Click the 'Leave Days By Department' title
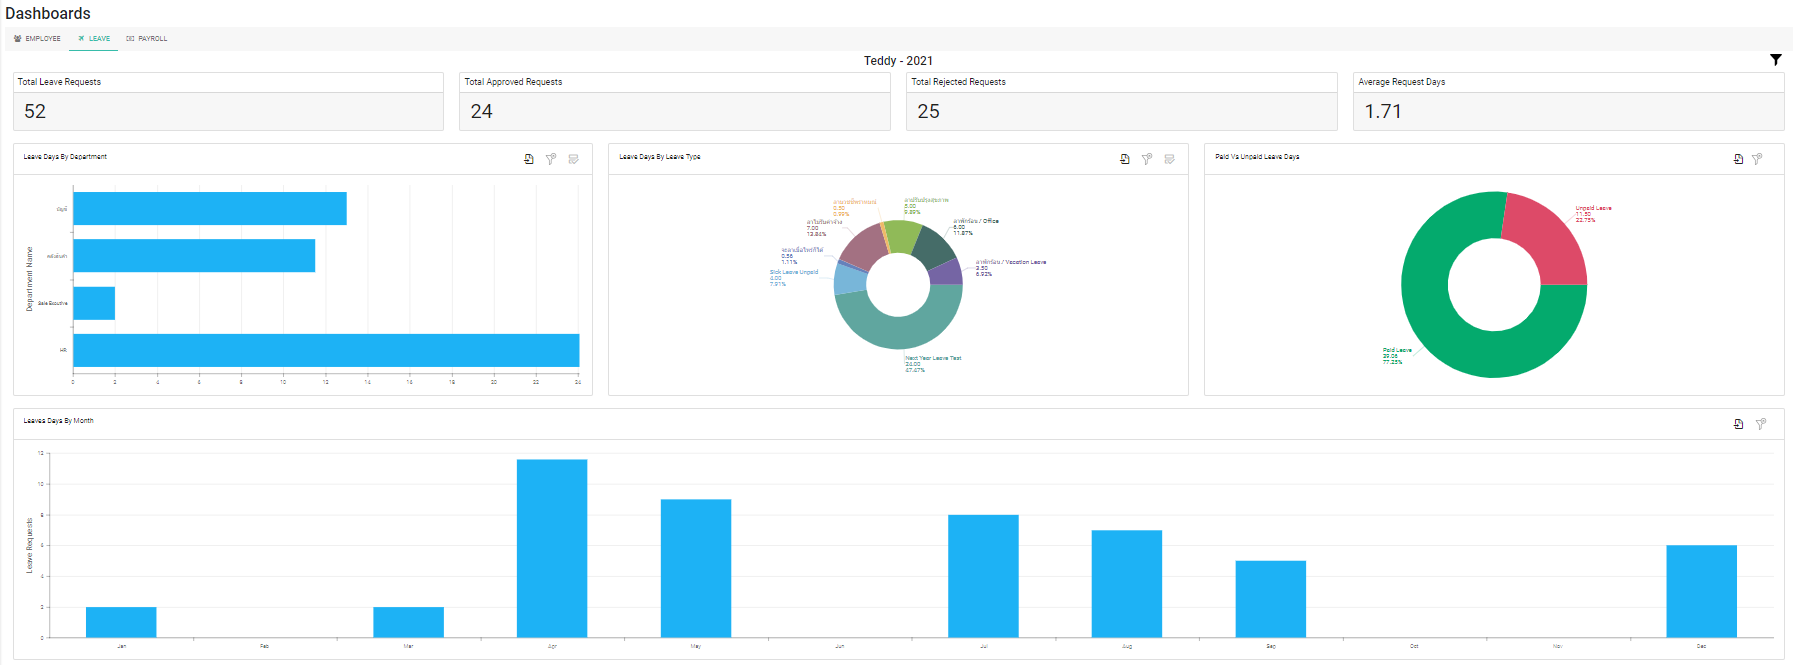The image size is (1797, 665). coord(65,157)
